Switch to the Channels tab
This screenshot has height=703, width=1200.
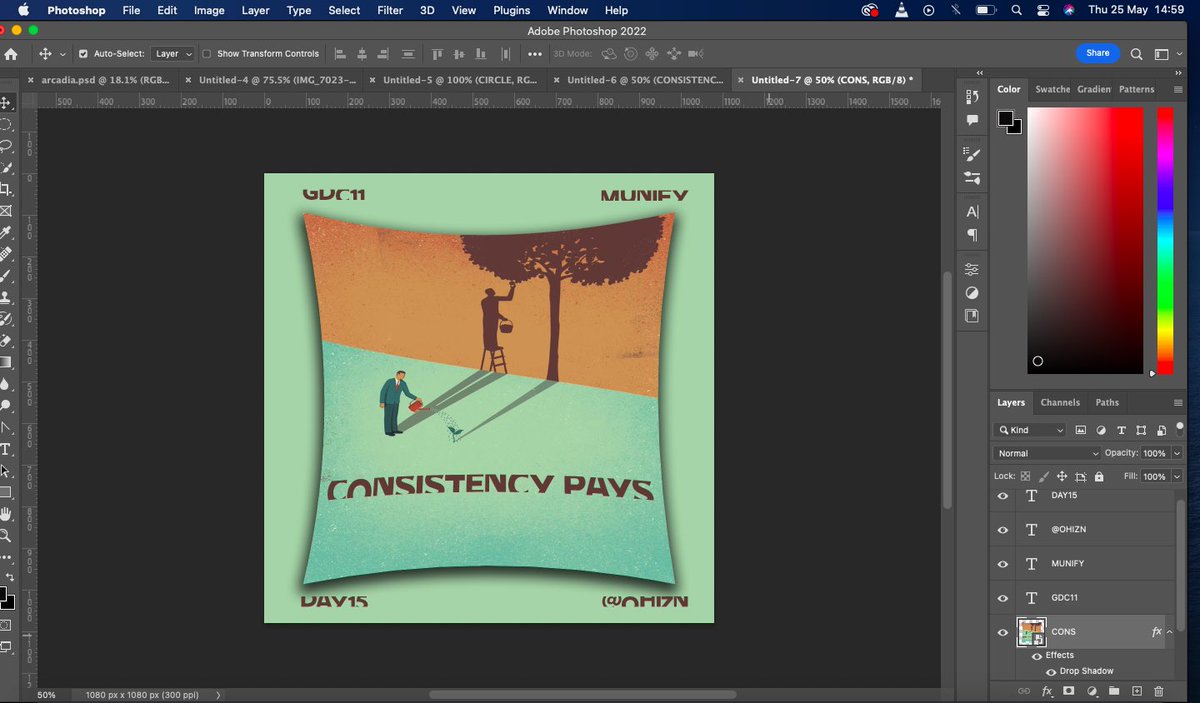pyautogui.click(x=1060, y=403)
